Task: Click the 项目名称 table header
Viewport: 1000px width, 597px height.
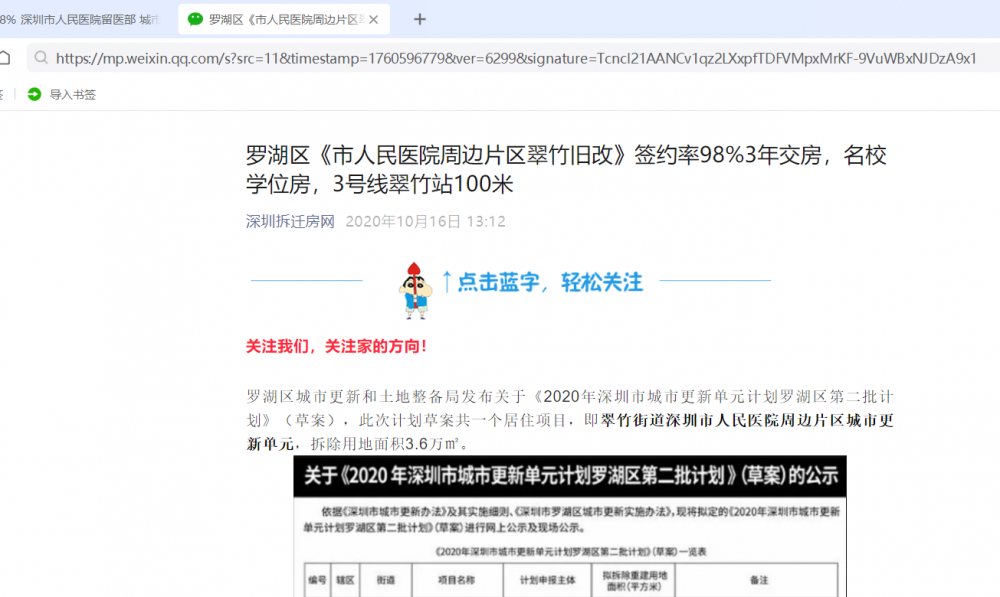Action: (x=457, y=580)
